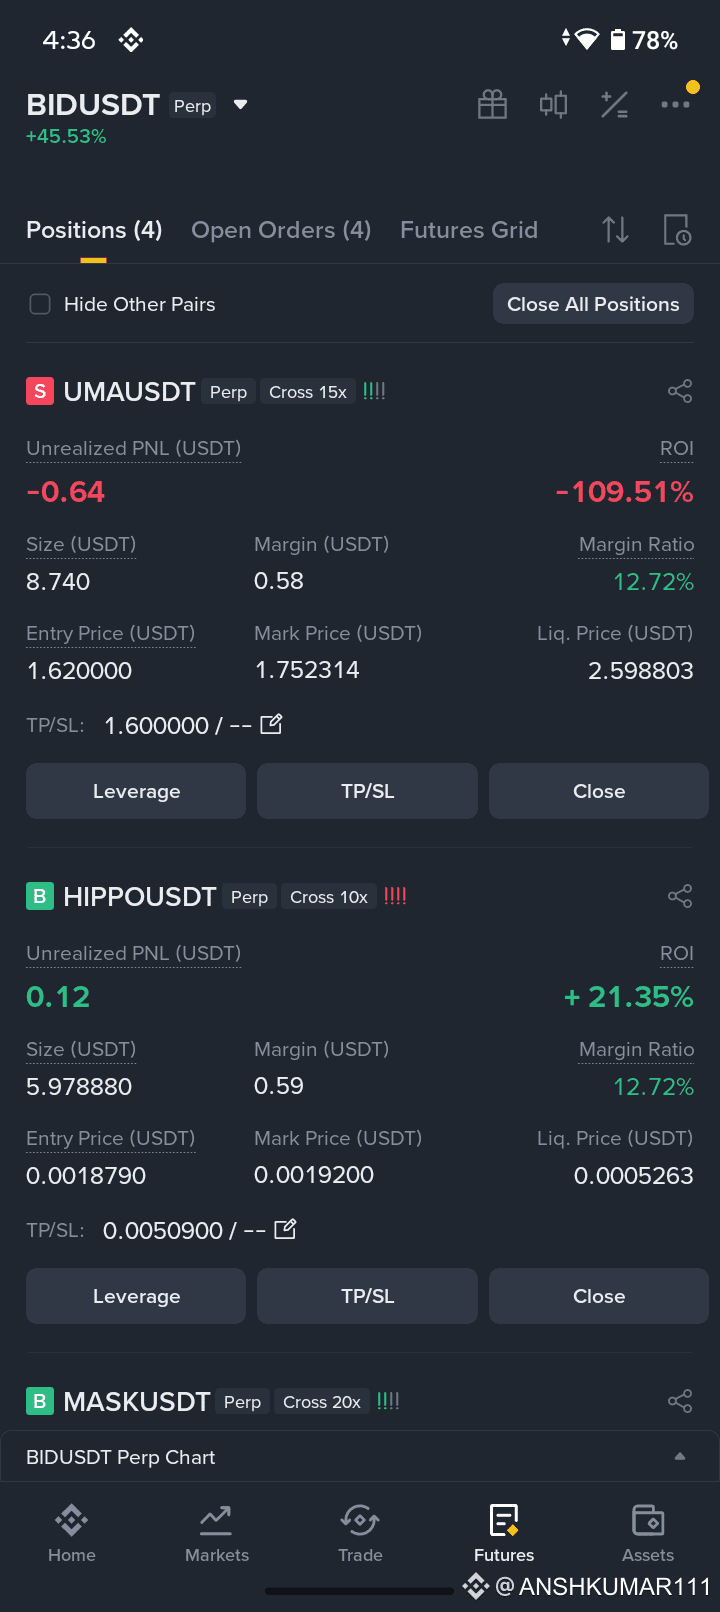Select Futures in bottom navigation
This screenshot has width=720, height=1612.
504,1534
